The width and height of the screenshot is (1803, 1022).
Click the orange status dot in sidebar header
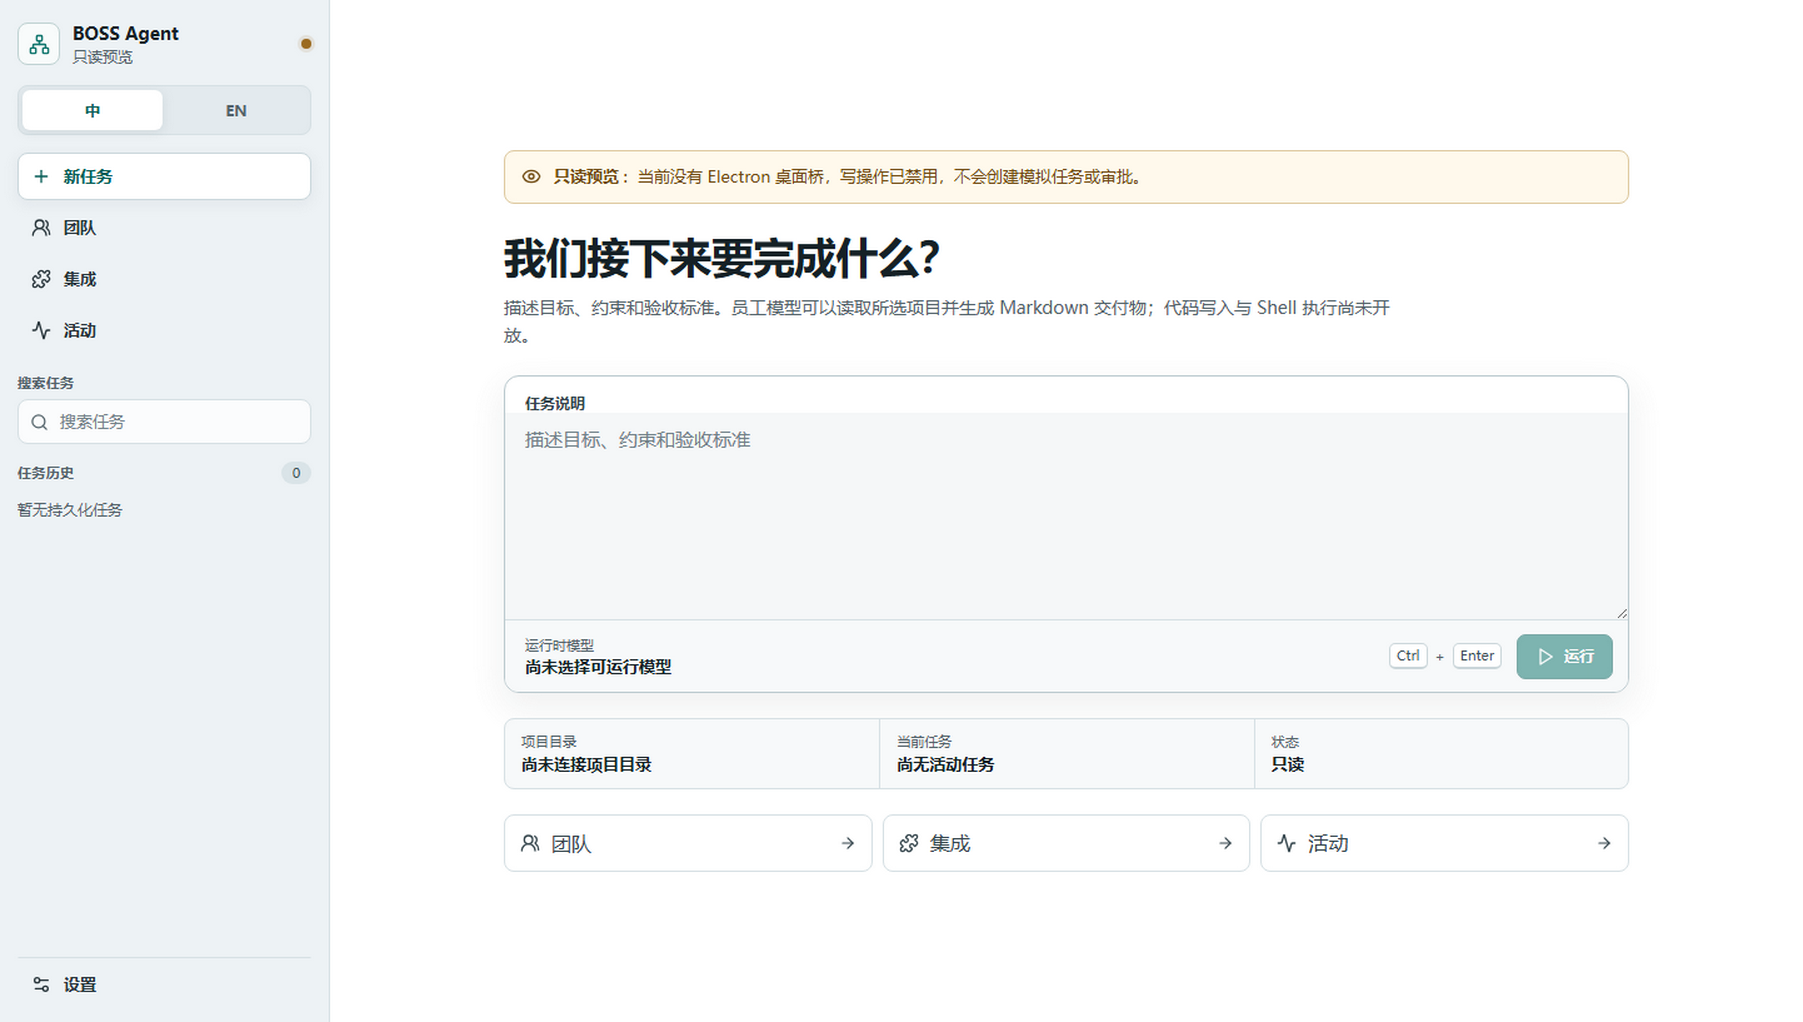tap(306, 44)
